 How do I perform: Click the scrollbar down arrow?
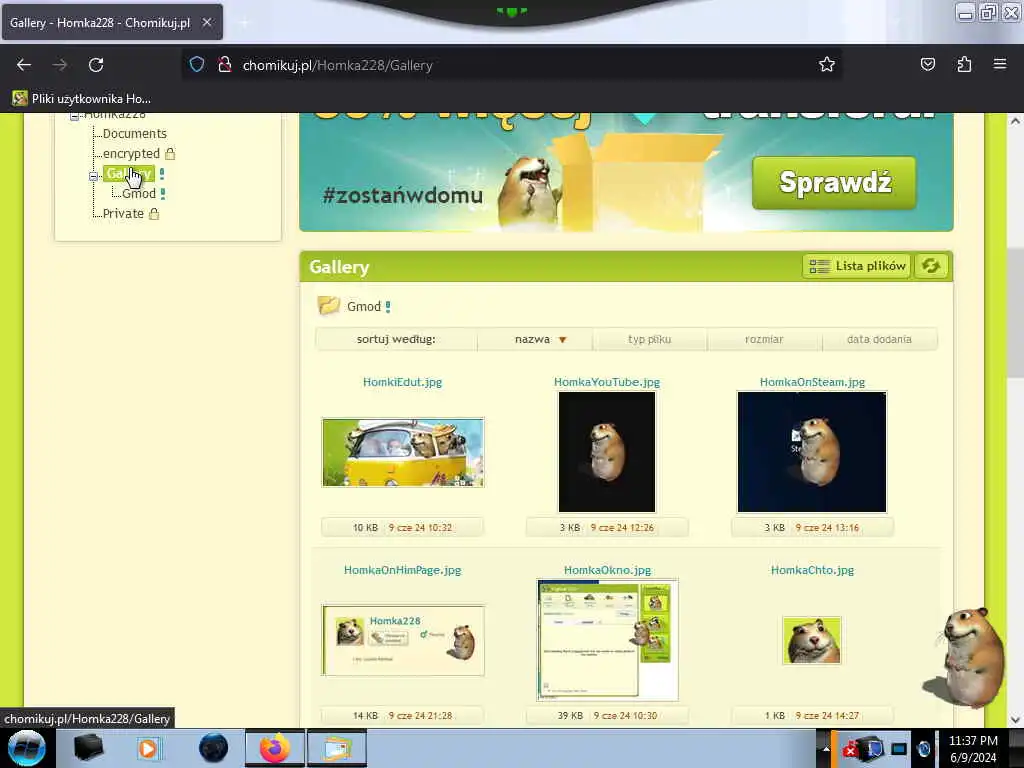coord(1015,720)
